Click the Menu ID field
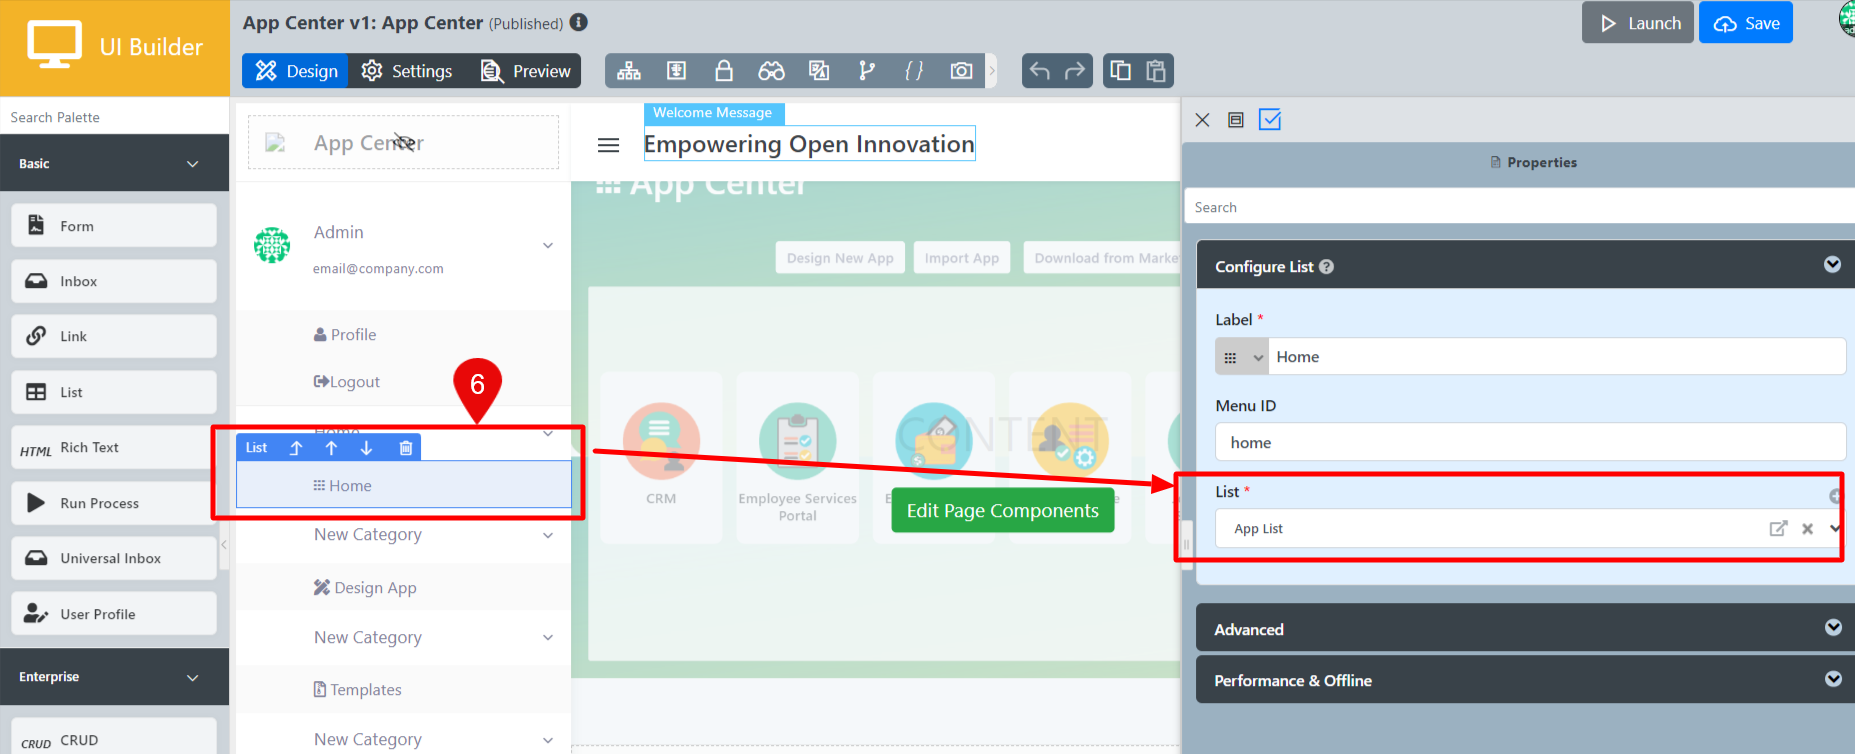The width and height of the screenshot is (1855, 754). click(x=1530, y=442)
